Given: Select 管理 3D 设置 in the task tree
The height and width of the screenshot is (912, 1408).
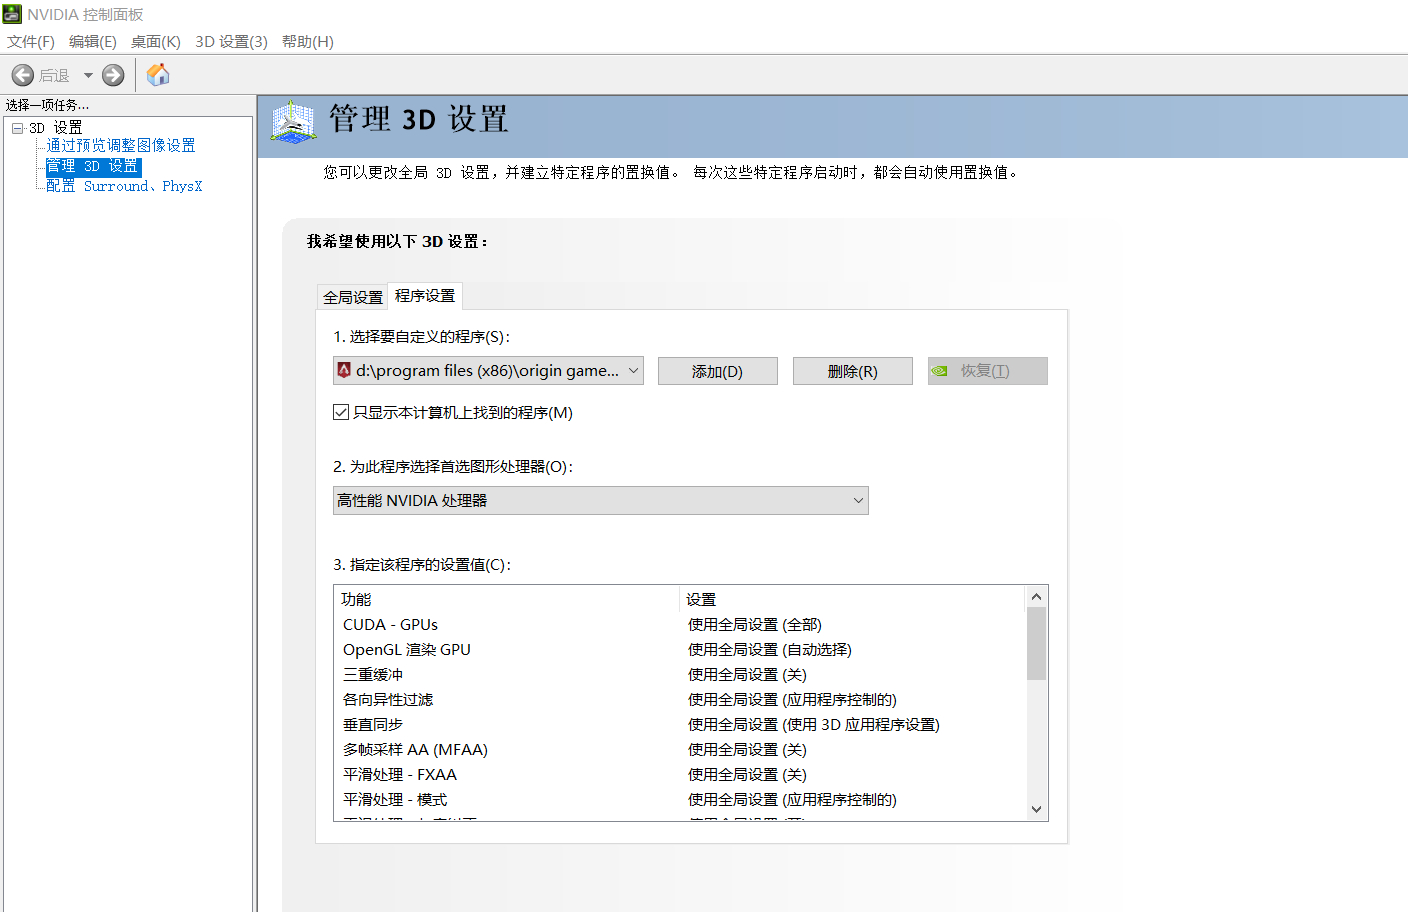Looking at the screenshot, I should (x=92, y=166).
